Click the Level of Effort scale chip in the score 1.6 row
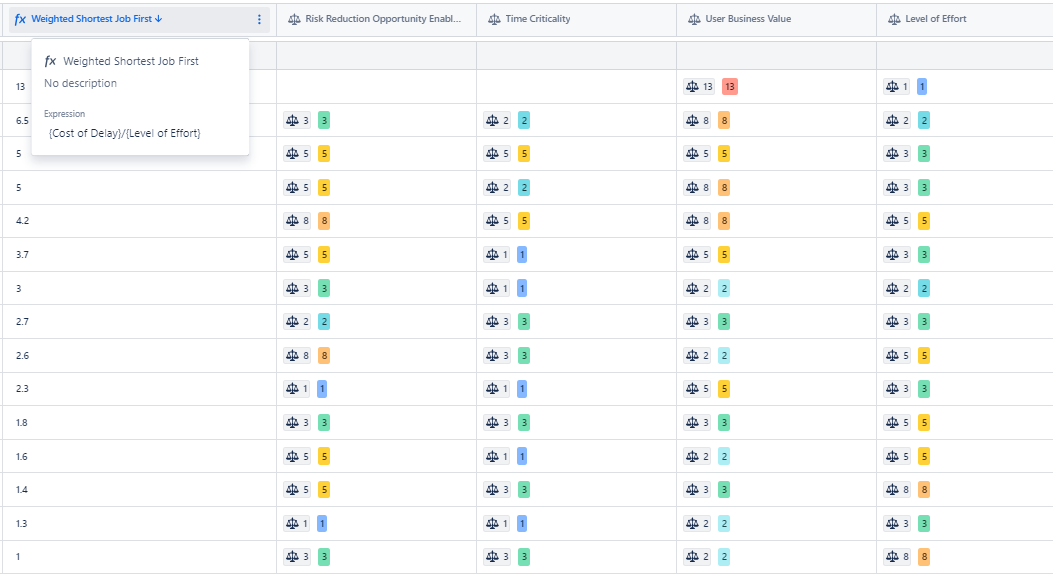Viewport: 1053px width, 574px height. 897,456
